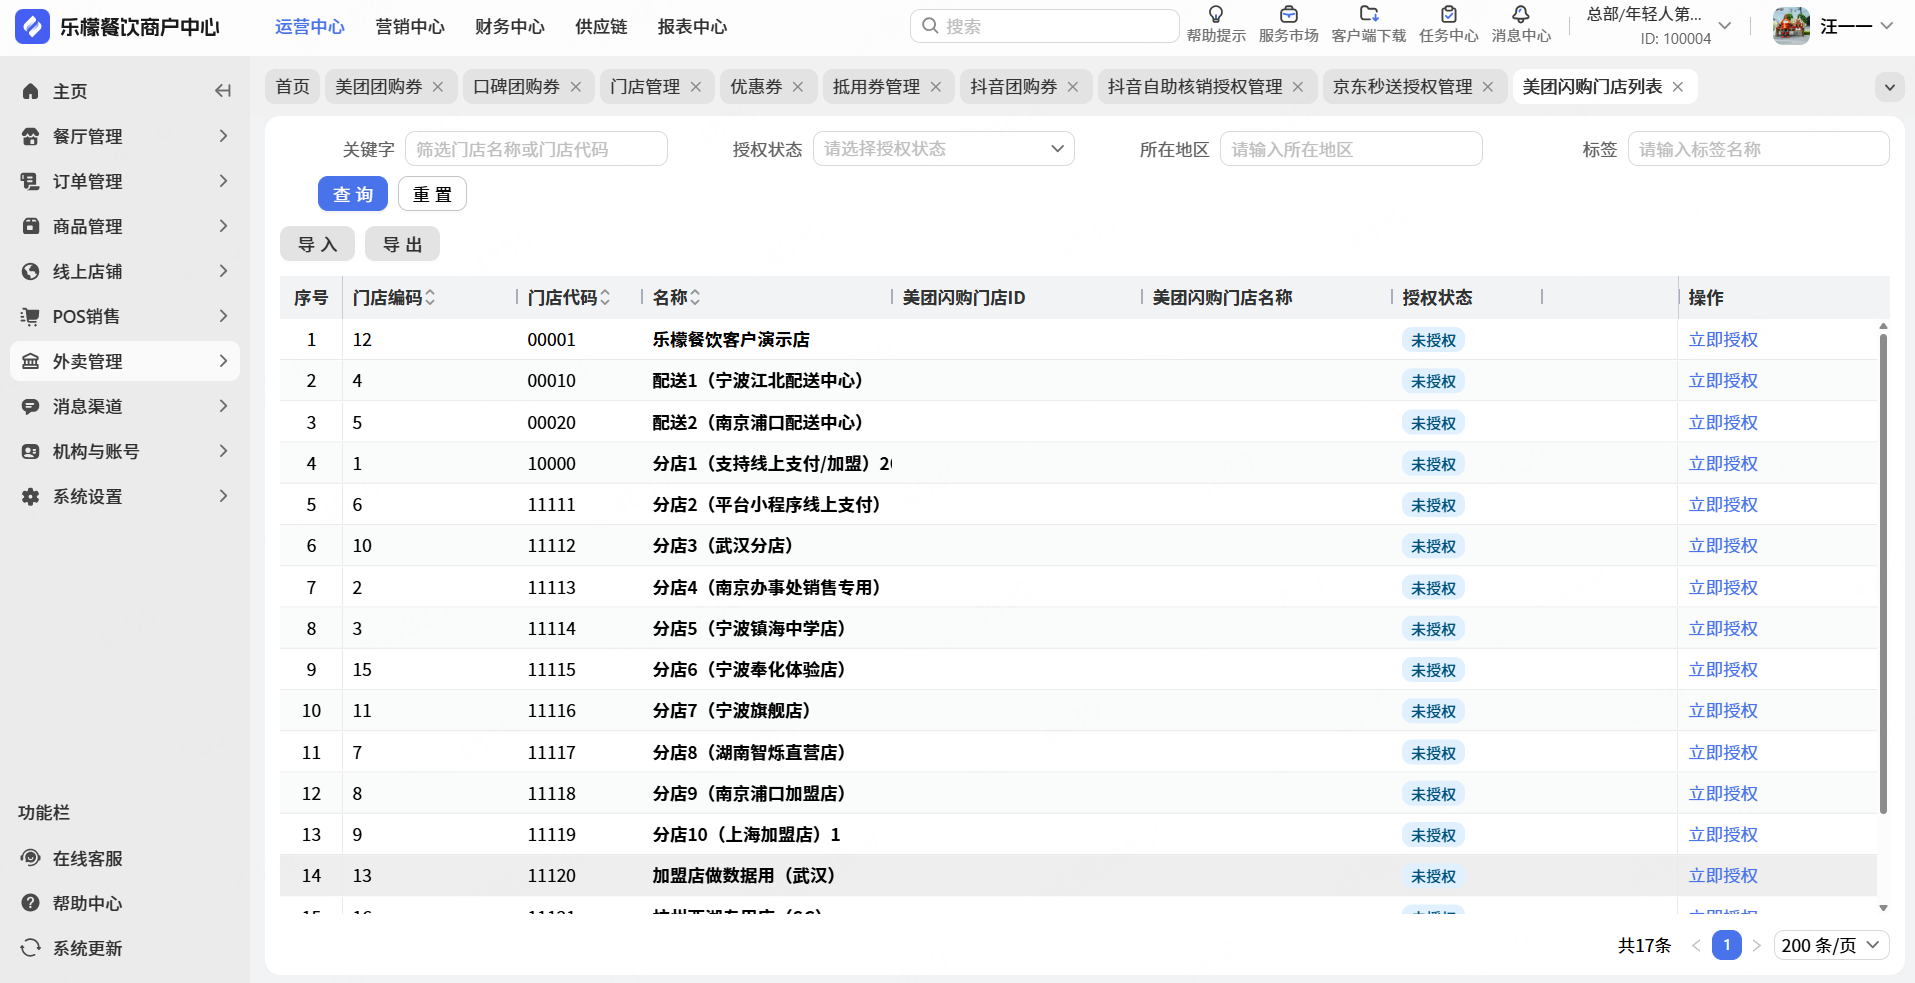
Task: Open the 授权状态 dropdown
Action: point(943,149)
